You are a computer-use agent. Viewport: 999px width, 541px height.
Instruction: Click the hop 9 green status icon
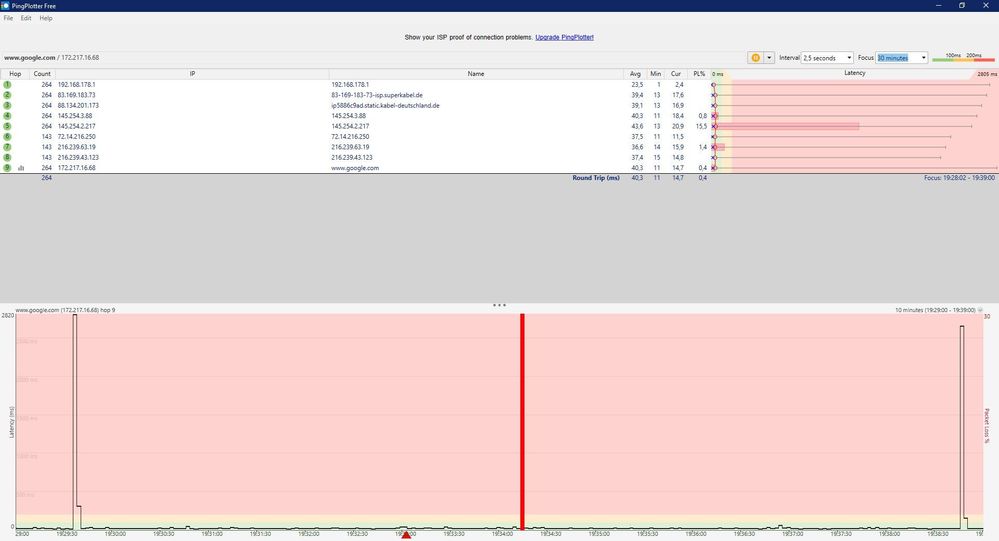pyautogui.click(x=7, y=168)
